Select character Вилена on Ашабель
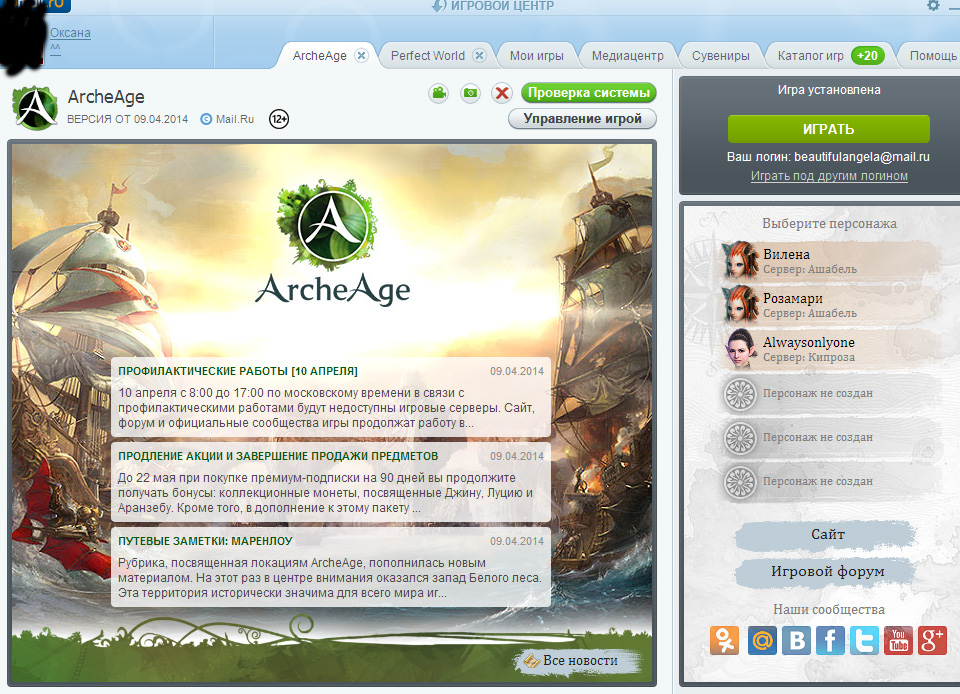The height and width of the screenshot is (694, 960). coord(831,261)
